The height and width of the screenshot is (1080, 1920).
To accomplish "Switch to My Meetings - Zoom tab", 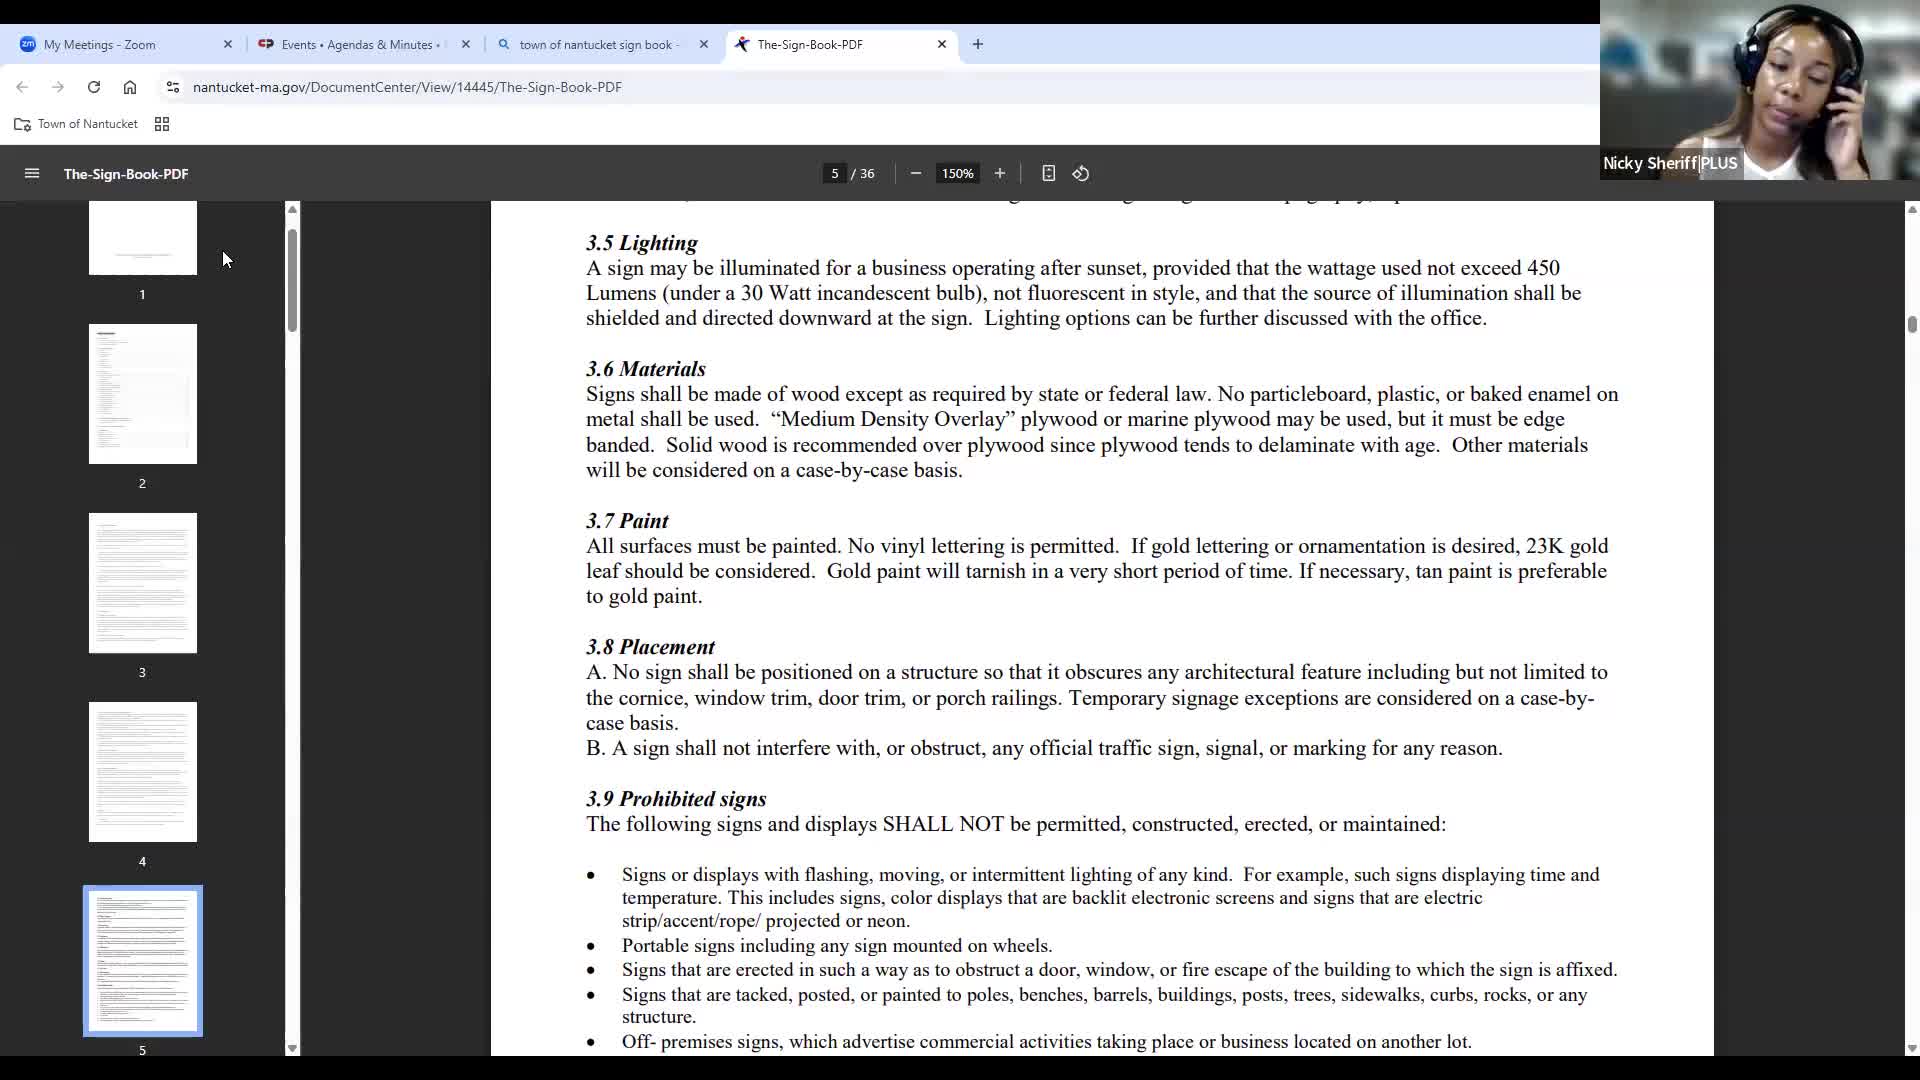I will click(100, 45).
